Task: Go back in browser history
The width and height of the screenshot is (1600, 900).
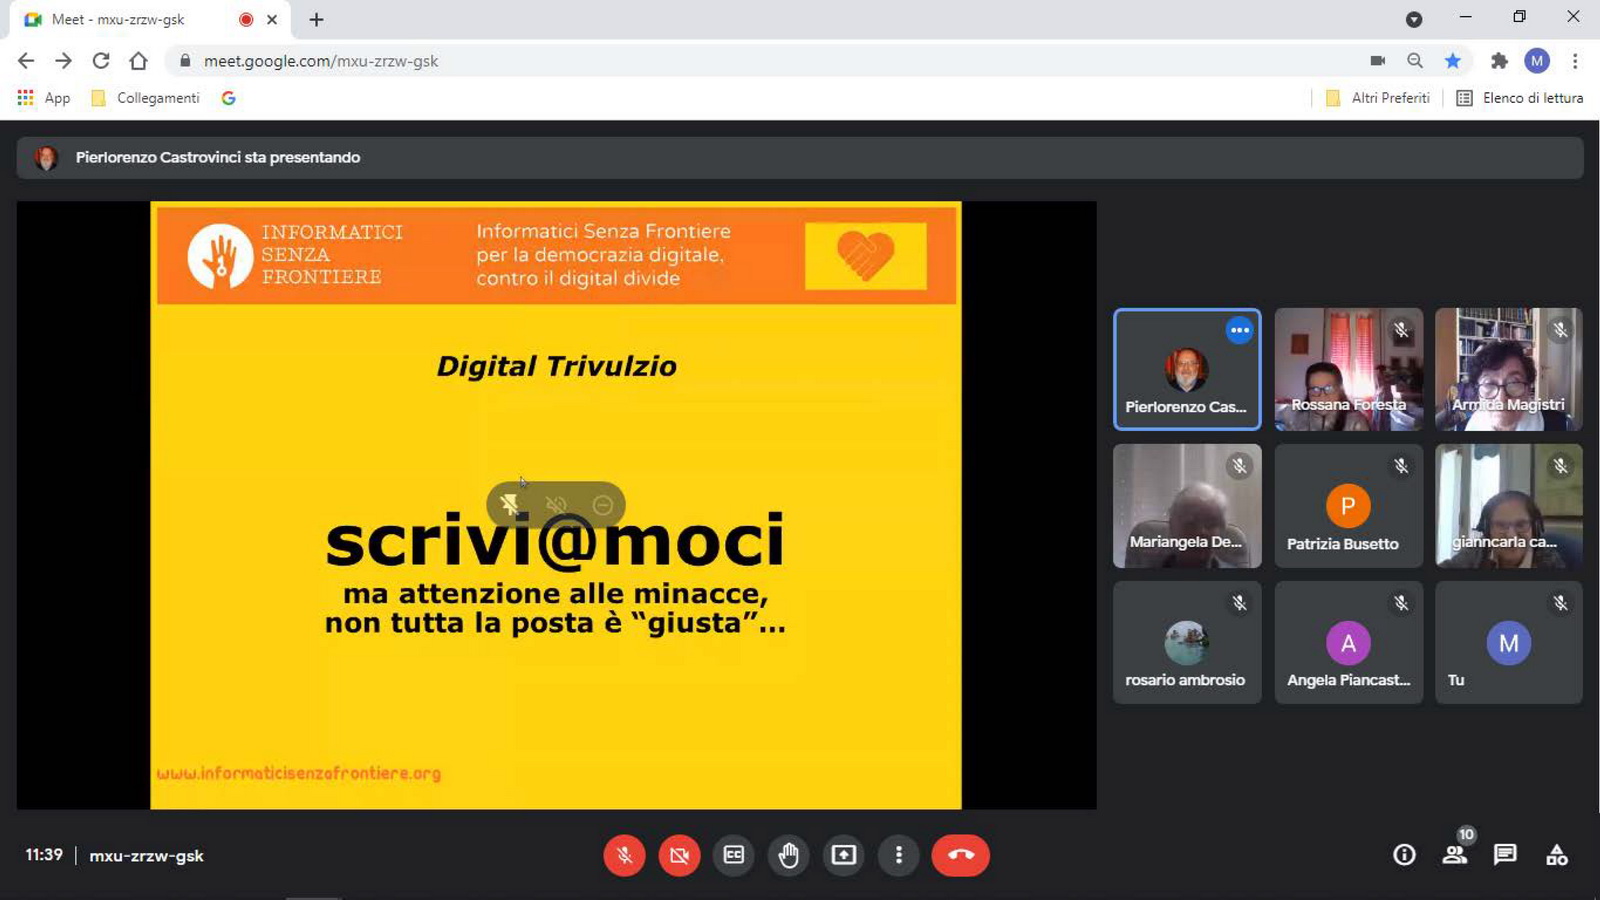Action: tap(26, 61)
